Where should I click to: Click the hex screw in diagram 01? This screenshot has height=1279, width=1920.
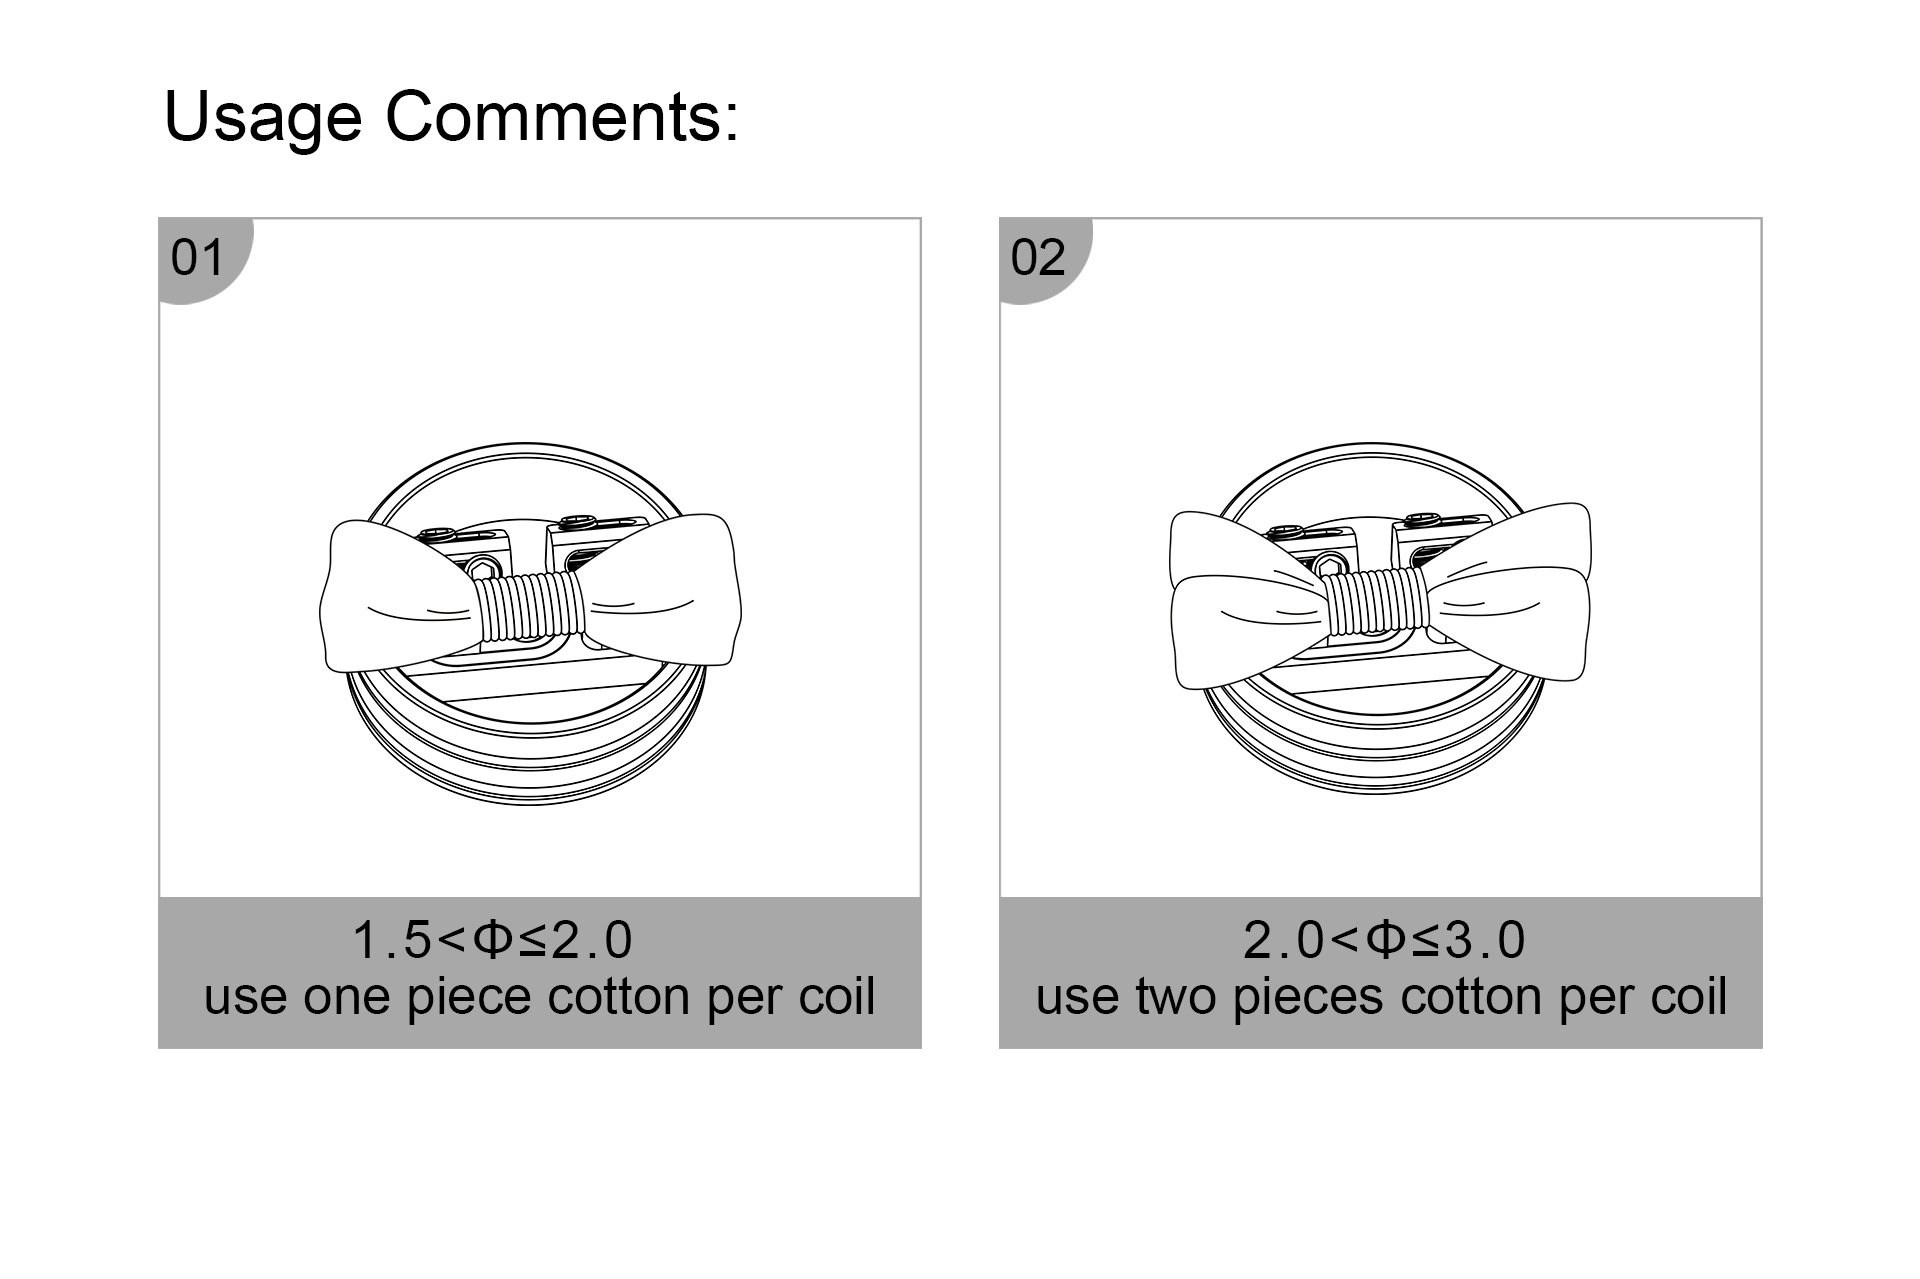pyautogui.click(x=484, y=570)
